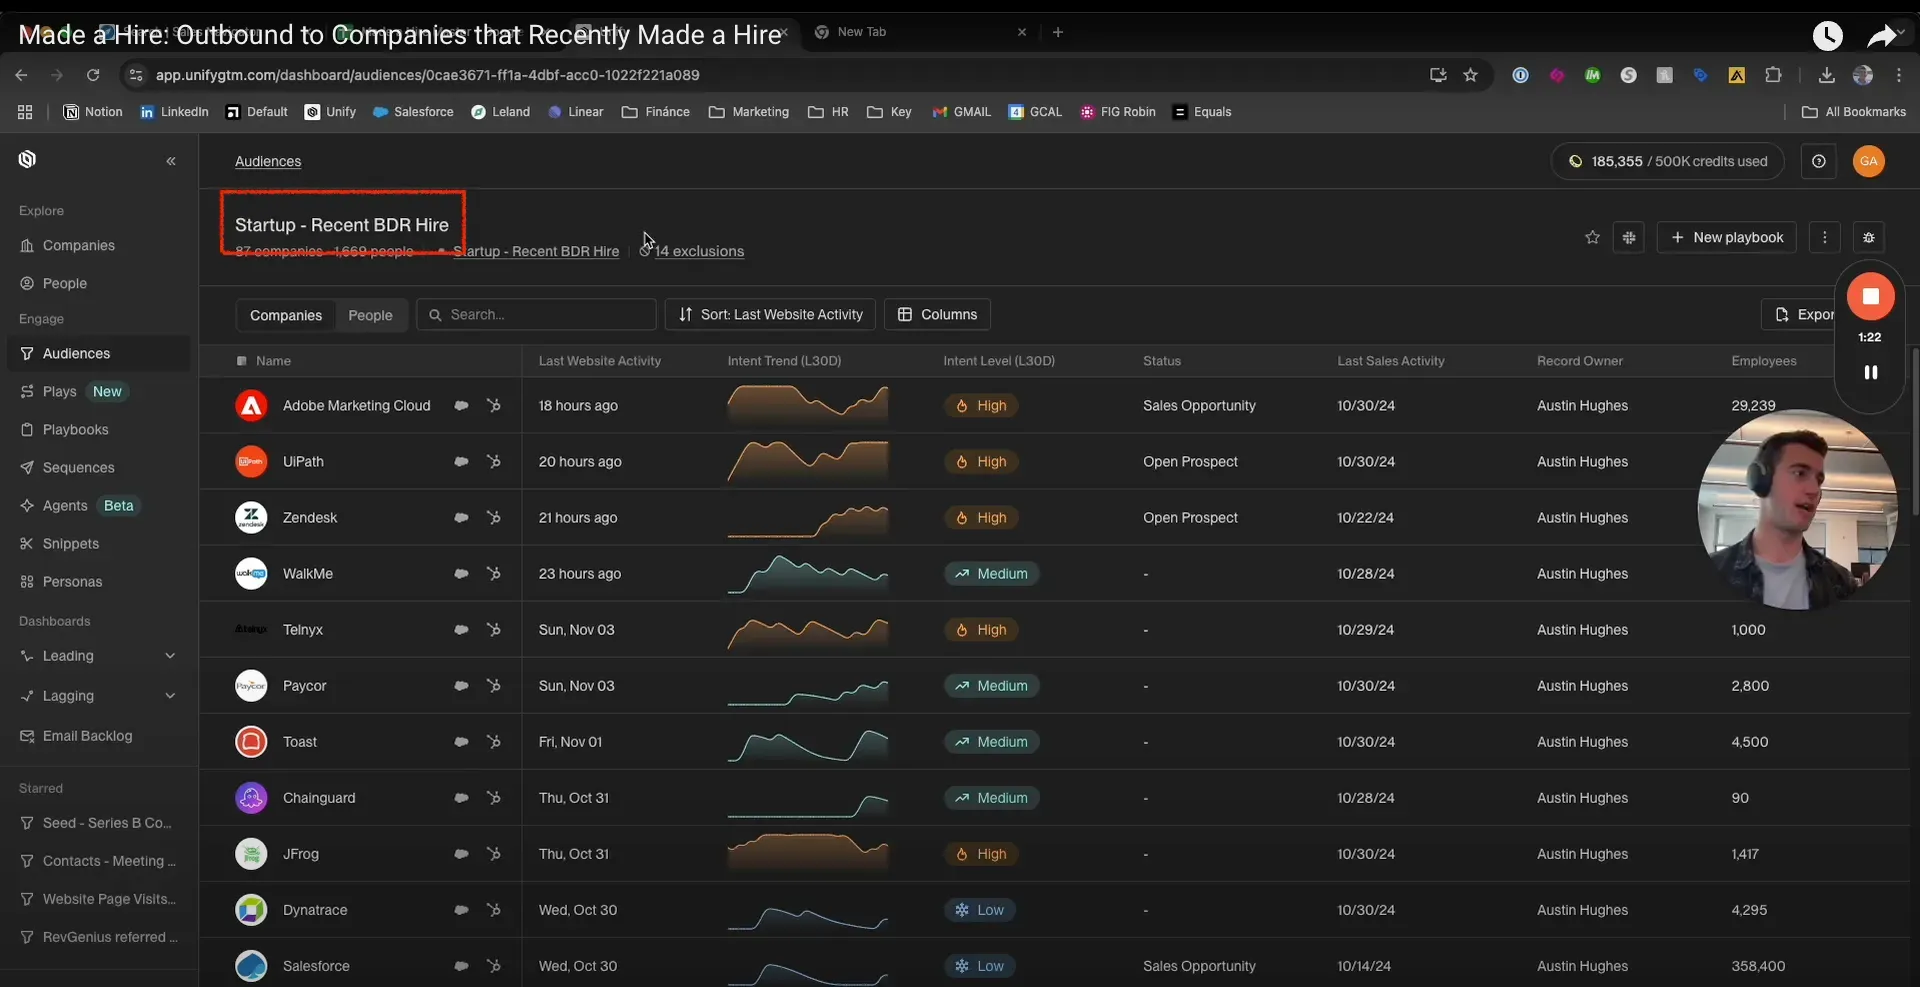Open the Sort: Last Website Activity dropdown
Screen dimensions: 1920x987
770,315
